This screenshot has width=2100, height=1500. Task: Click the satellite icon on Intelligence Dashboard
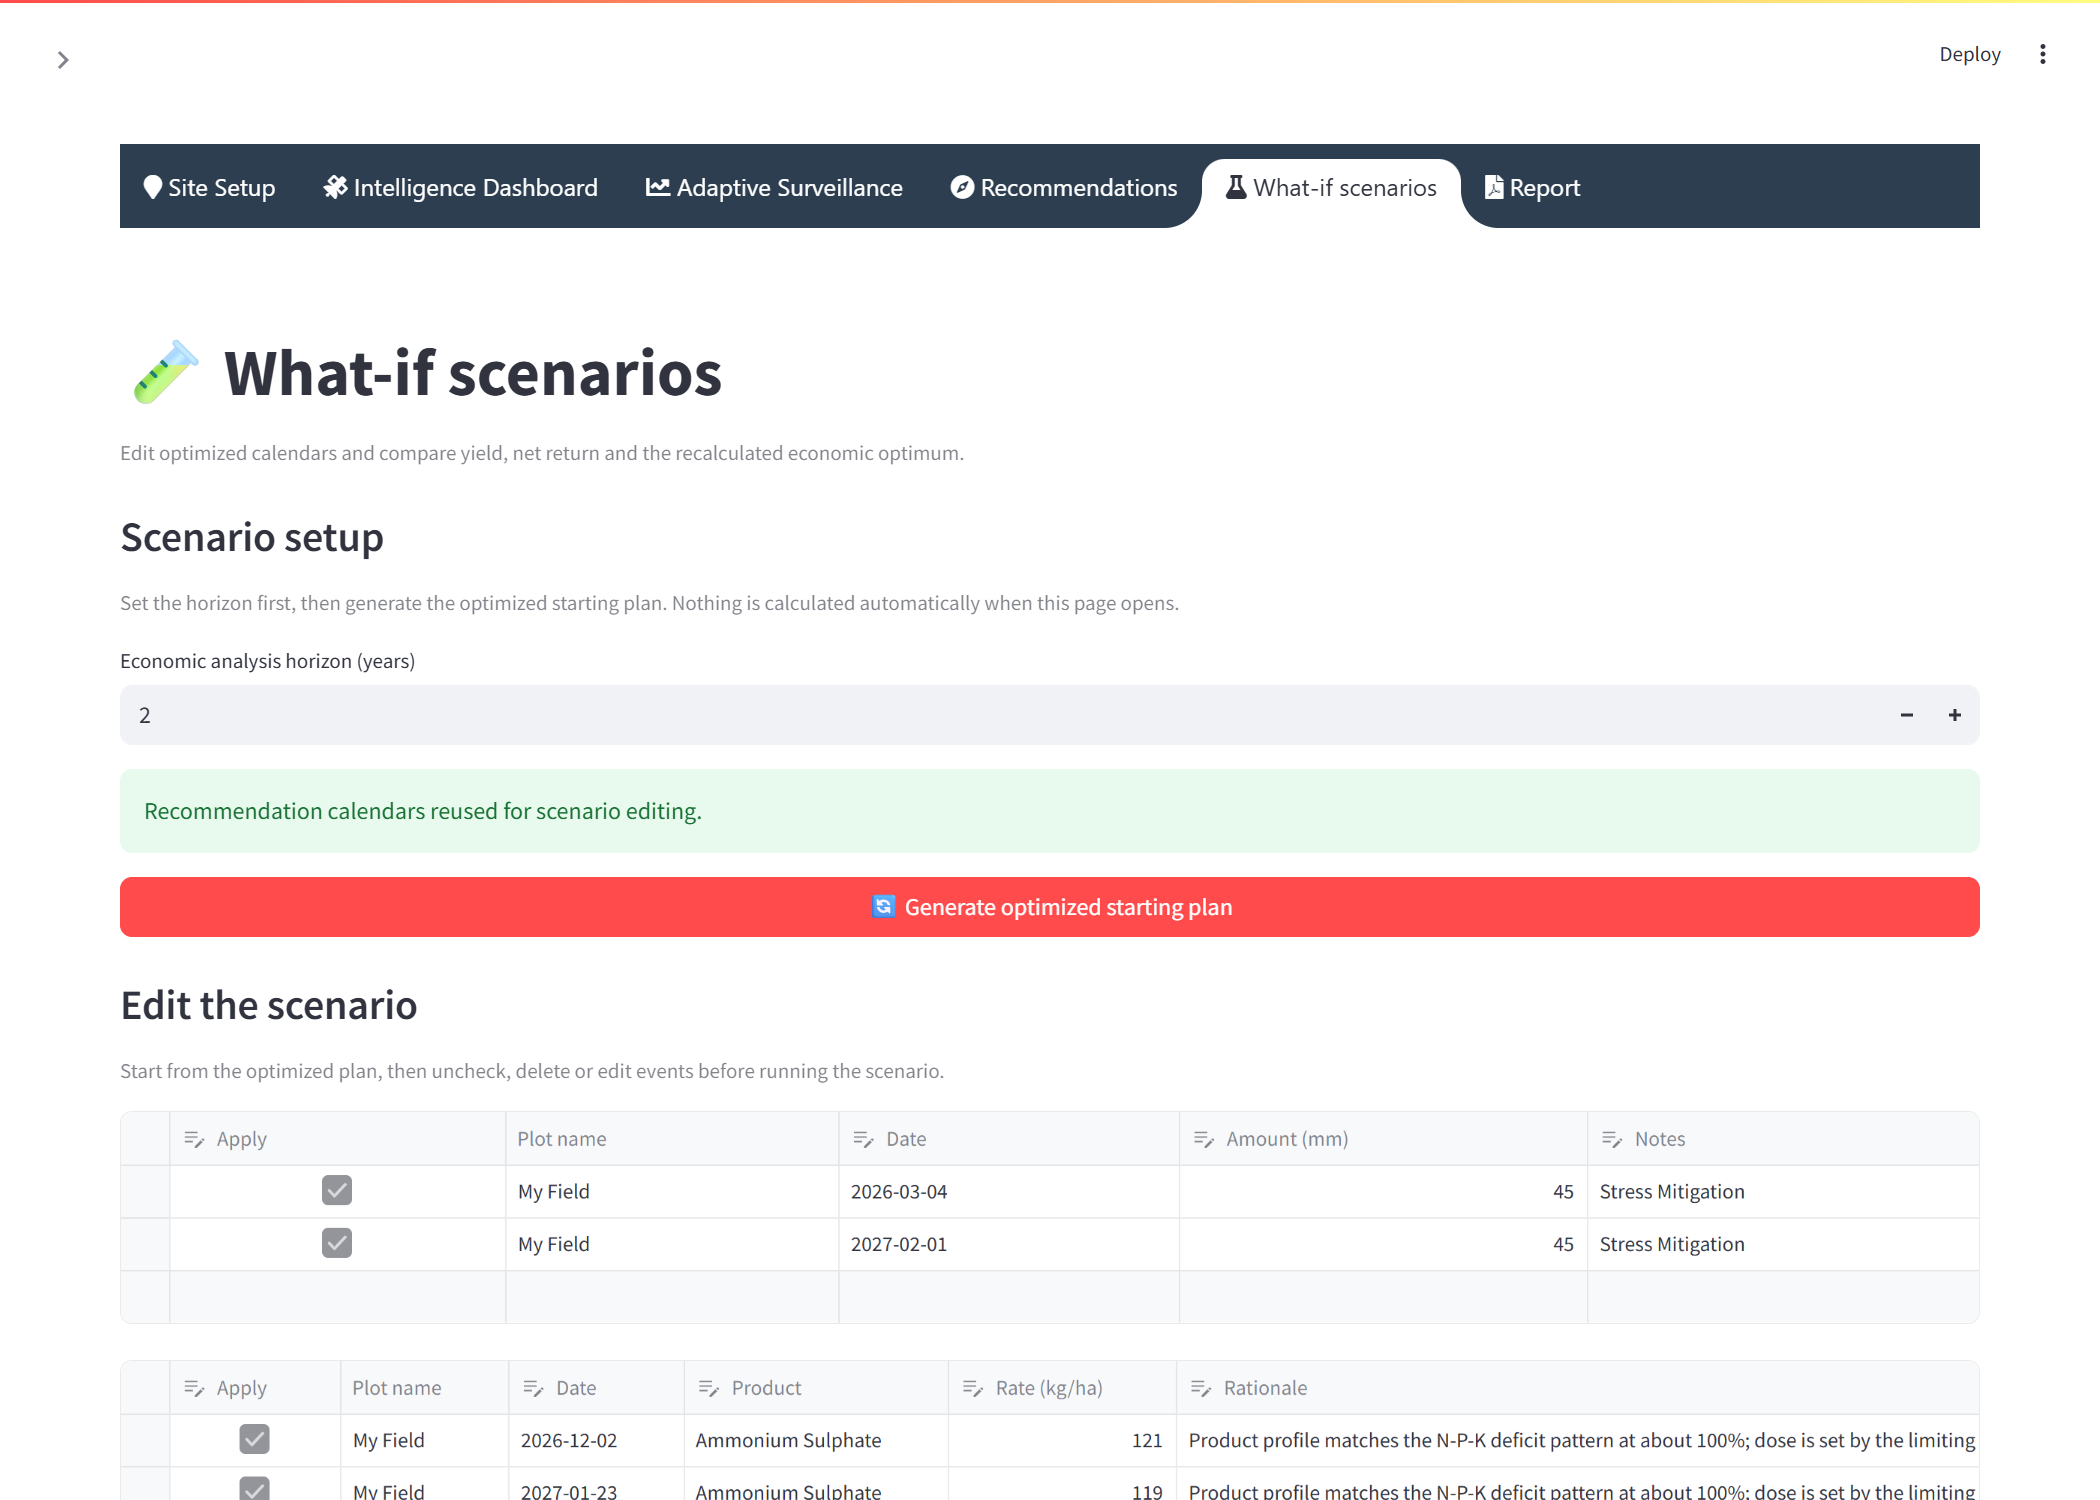[x=335, y=187]
